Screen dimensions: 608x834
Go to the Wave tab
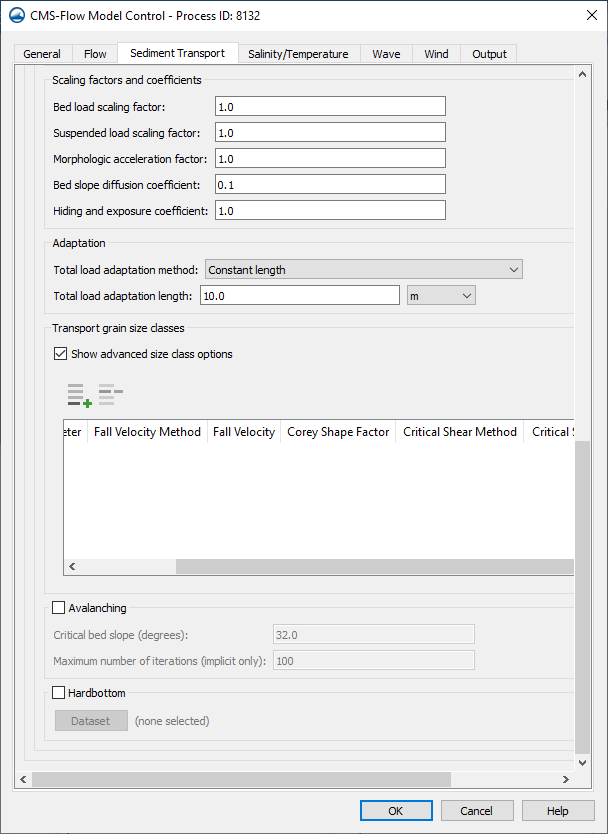click(x=386, y=54)
